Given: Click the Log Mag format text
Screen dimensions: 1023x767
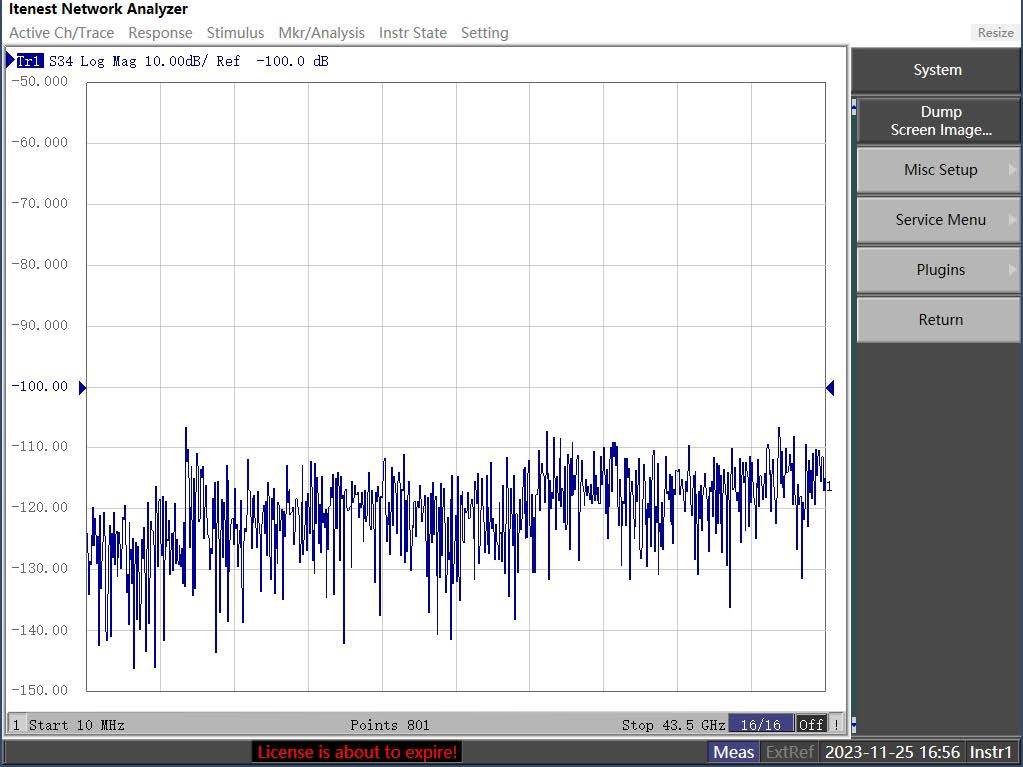Looking at the screenshot, I should click(x=108, y=61).
